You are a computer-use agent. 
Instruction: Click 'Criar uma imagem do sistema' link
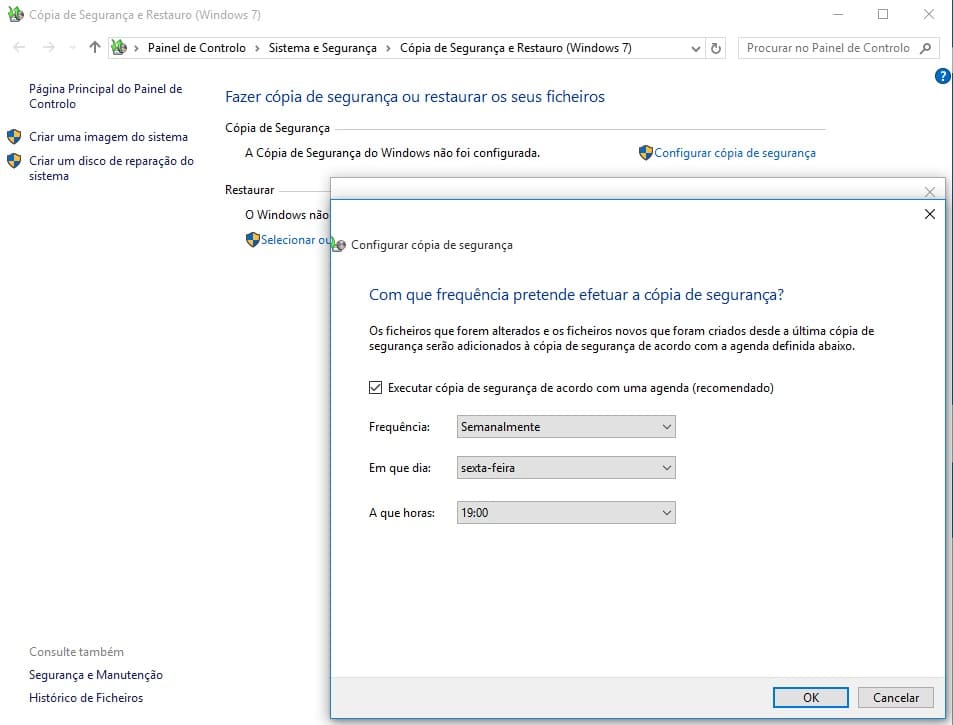[108, 137]
